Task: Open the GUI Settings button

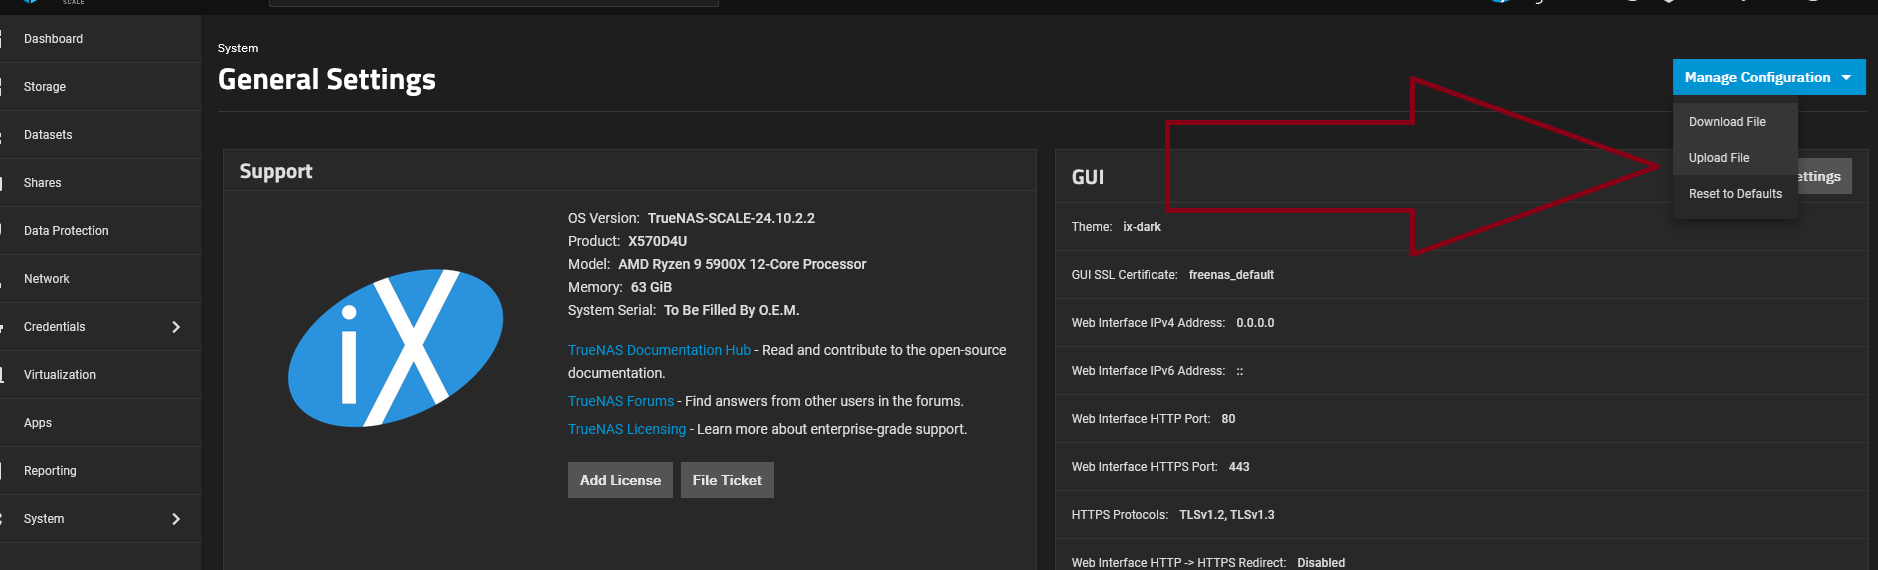Action: pyautogui.click(x=1825, y=176)
